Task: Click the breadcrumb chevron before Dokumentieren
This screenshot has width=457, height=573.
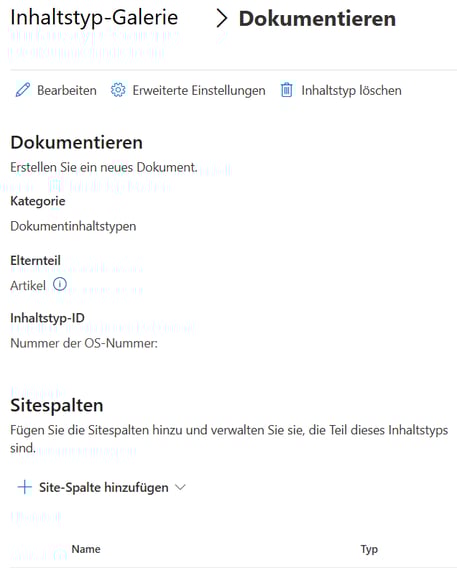Action: [x=221, y=19]
